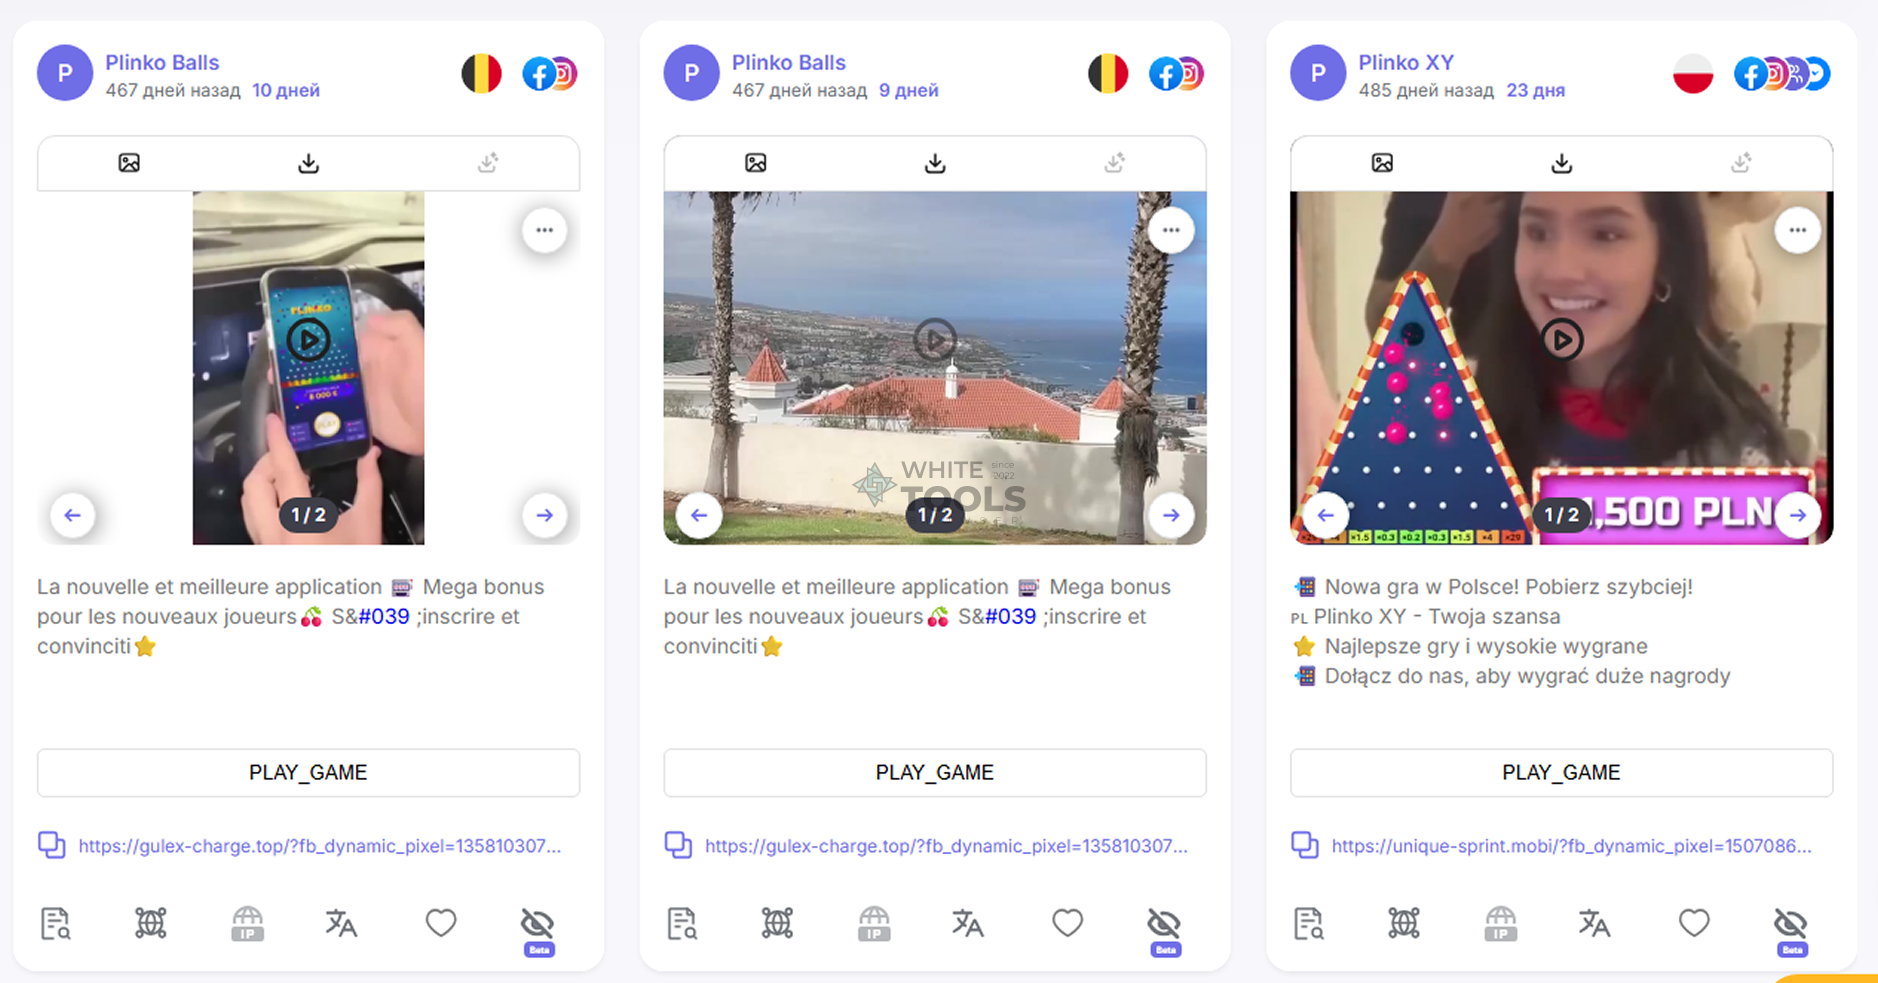Go to previous slide on the Plinko XY ad
The width and height of the screenshot is (1878, 983).
pyautogui.click(x=1325, y=515)
